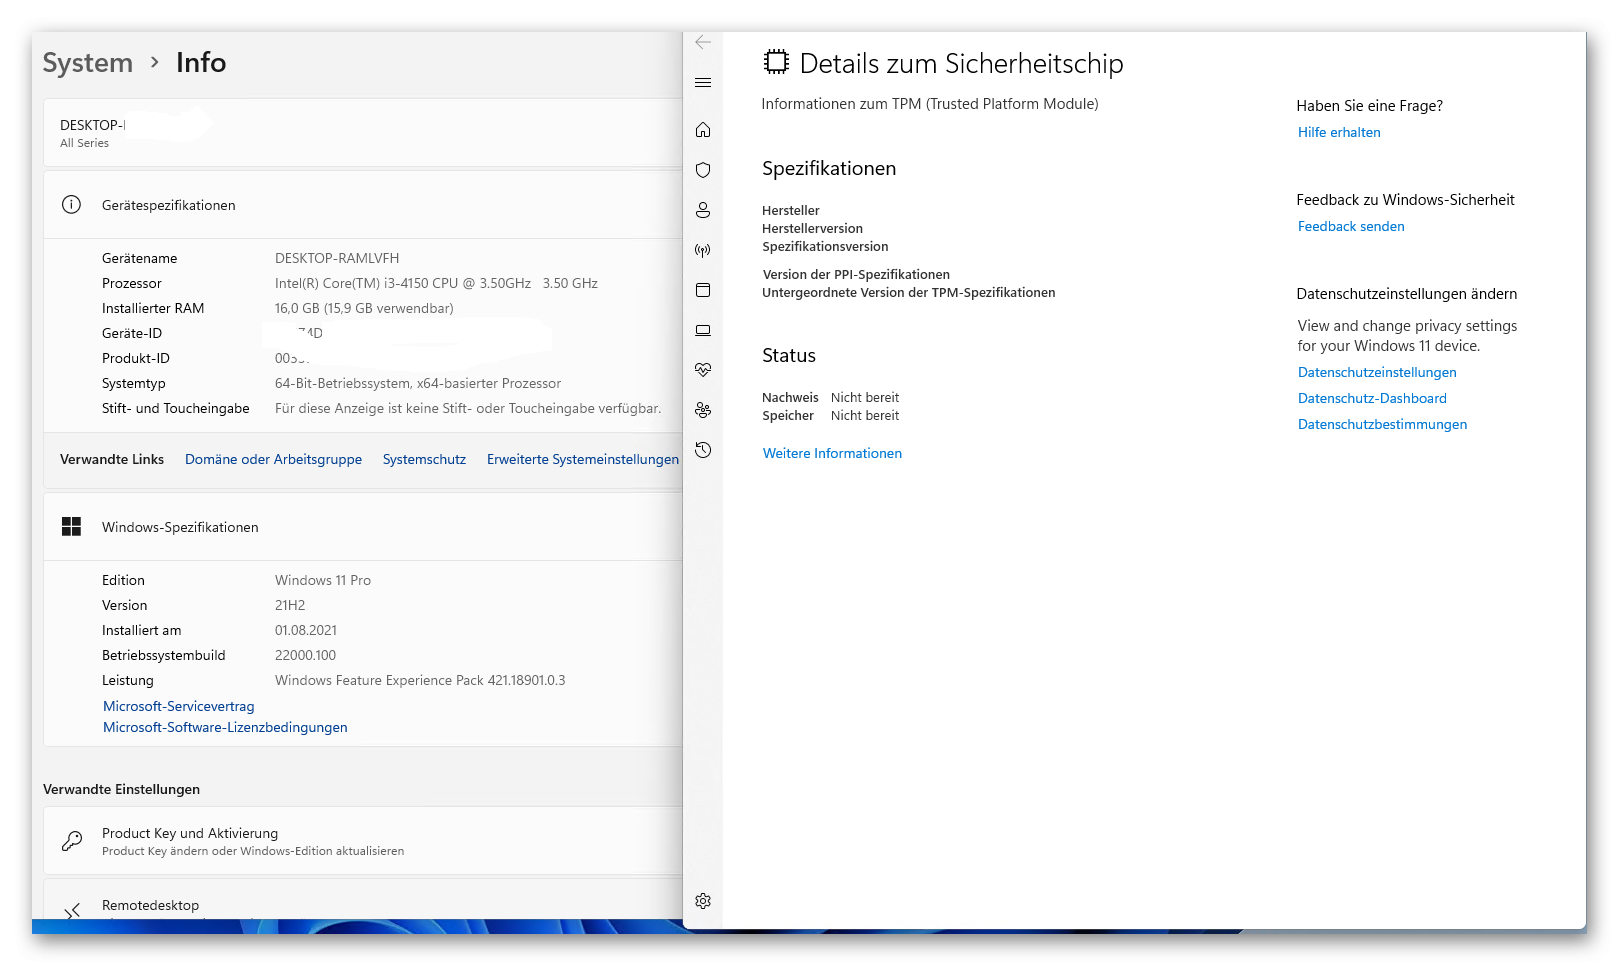Click the Hersteller specification label
The width and height of the screenshot is (1619, 966).
point(791,210)
